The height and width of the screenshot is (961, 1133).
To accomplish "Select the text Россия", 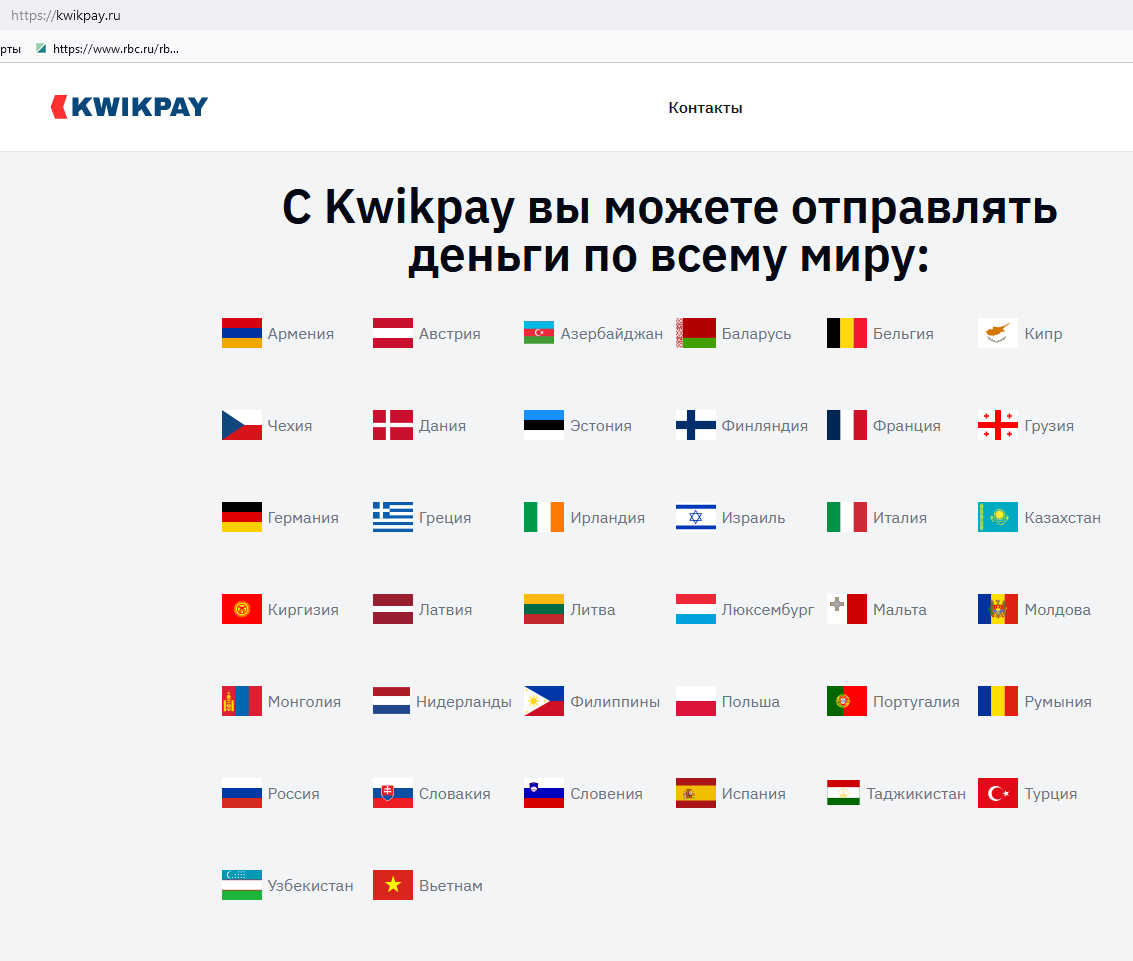I will point(293,793).
